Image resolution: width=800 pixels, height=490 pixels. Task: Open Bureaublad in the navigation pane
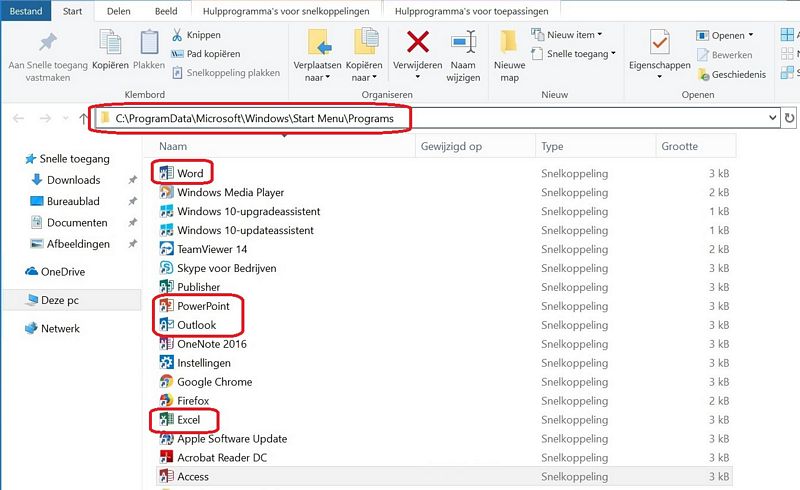click(x=73, y=201)
